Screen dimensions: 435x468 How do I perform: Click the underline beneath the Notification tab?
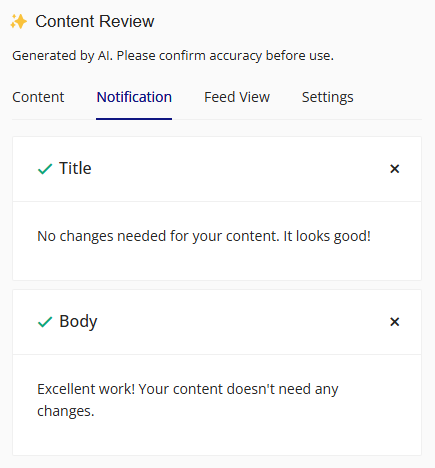coord(134,119)
